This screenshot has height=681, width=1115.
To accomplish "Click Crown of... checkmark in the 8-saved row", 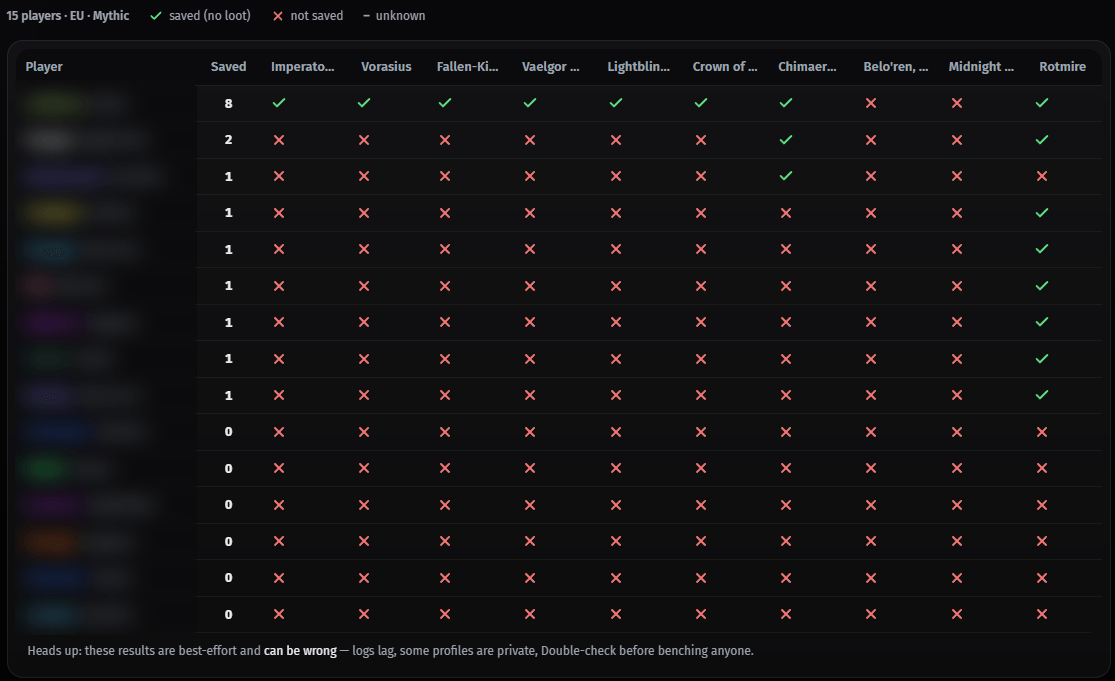I will coord(701,103).
